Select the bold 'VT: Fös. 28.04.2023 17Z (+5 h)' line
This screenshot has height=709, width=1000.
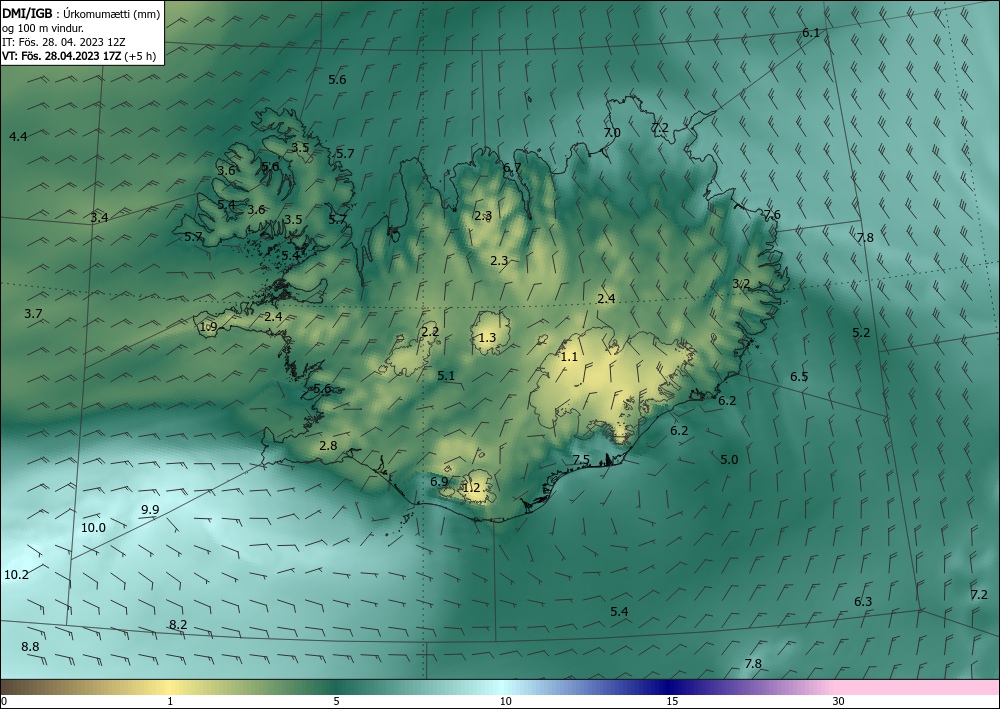tap(79, 56)
